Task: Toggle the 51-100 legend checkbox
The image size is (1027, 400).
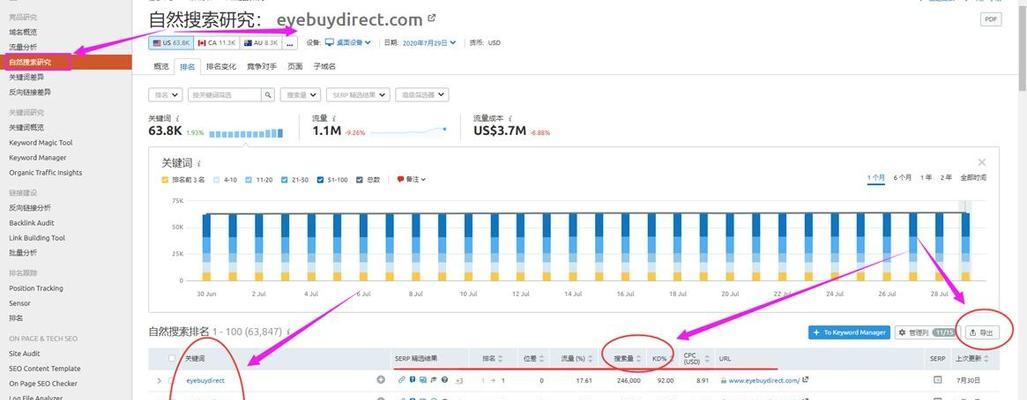Action: 320,179
